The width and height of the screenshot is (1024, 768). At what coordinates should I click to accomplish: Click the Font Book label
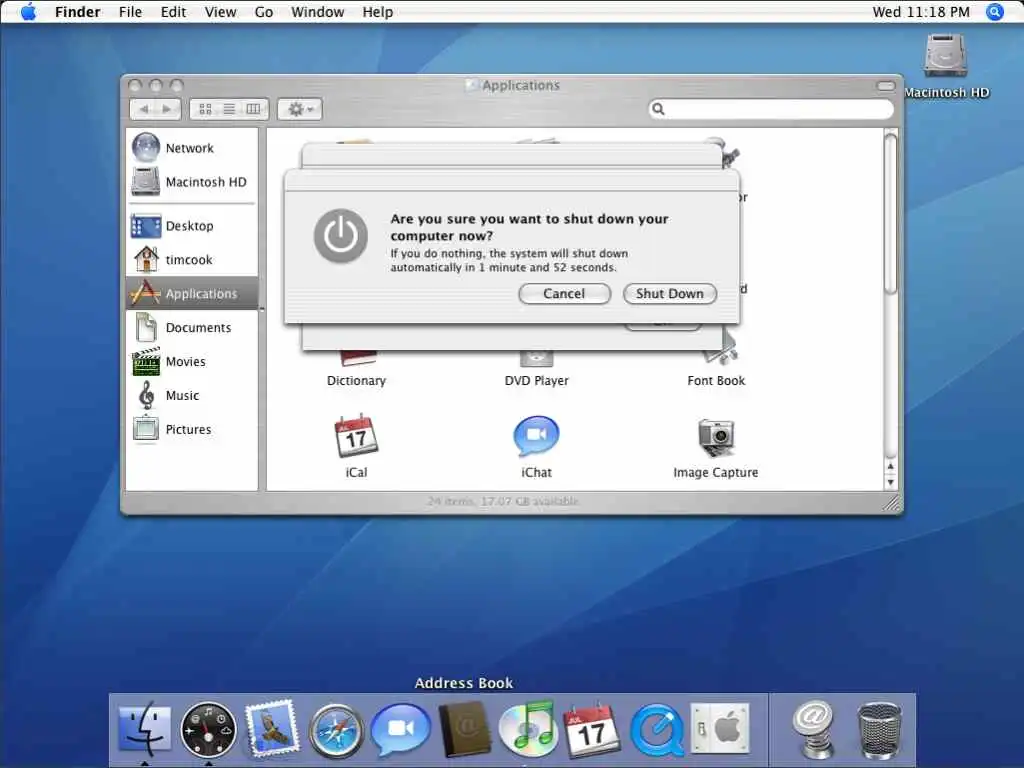click(716, 381)
